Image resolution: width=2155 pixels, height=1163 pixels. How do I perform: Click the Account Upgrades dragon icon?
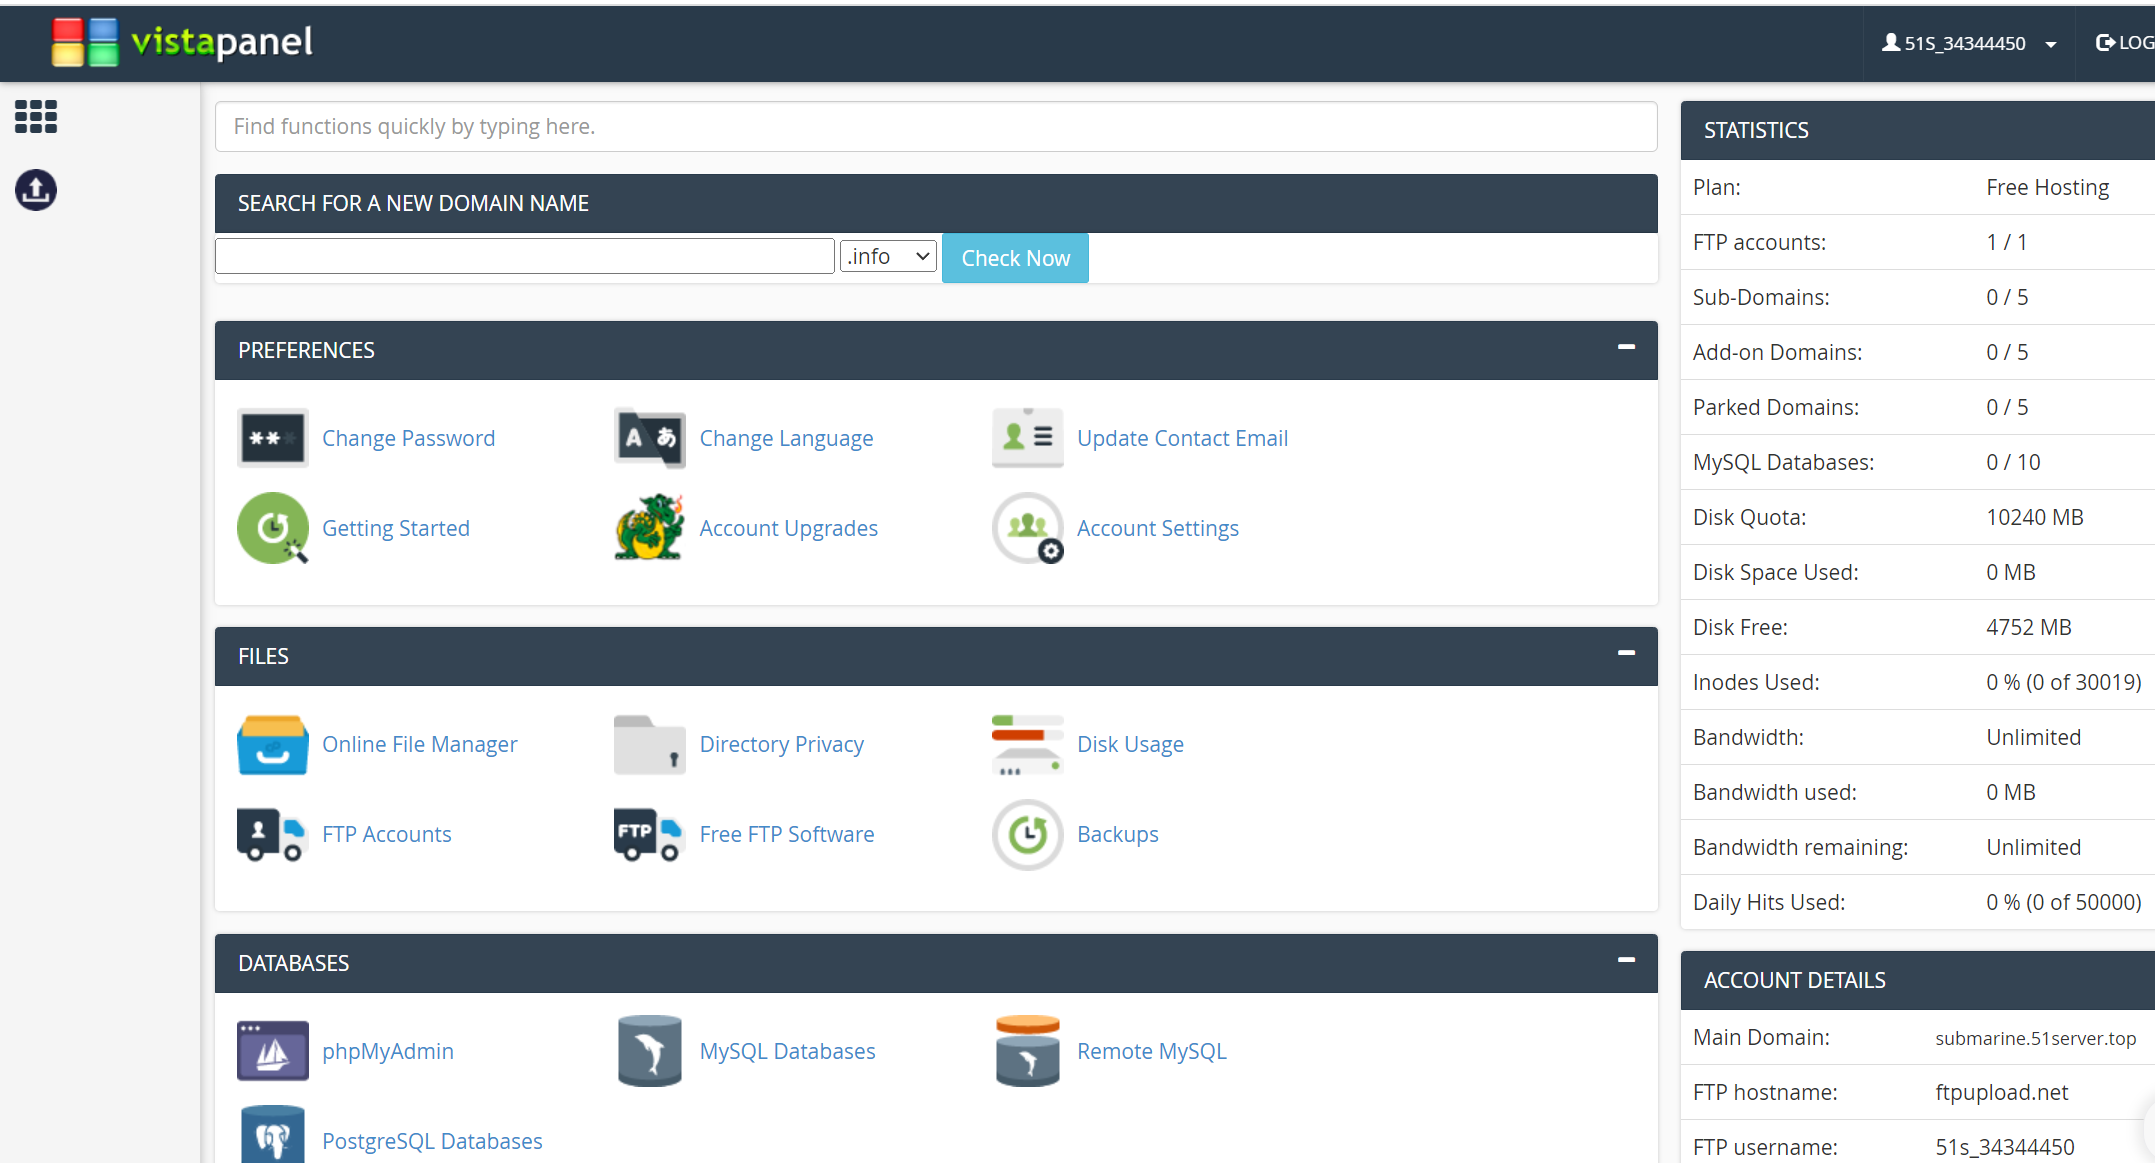[x=650, y=528]
